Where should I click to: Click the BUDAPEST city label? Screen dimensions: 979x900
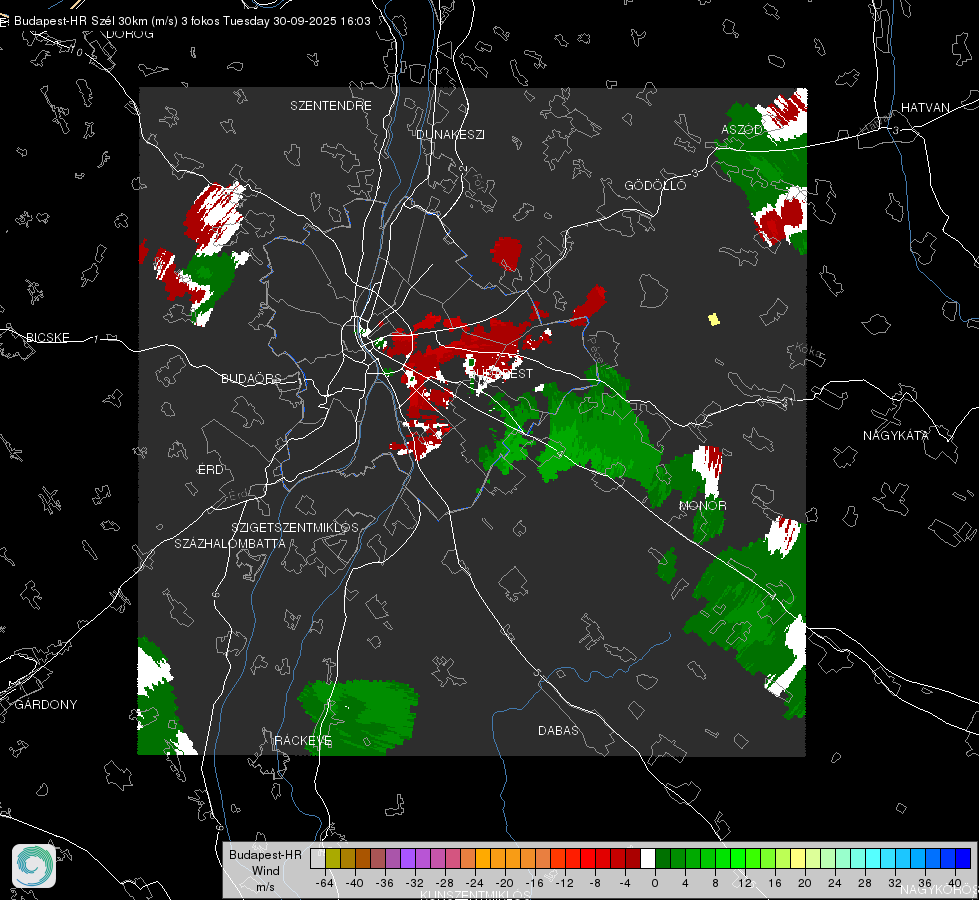click(501, 373)
